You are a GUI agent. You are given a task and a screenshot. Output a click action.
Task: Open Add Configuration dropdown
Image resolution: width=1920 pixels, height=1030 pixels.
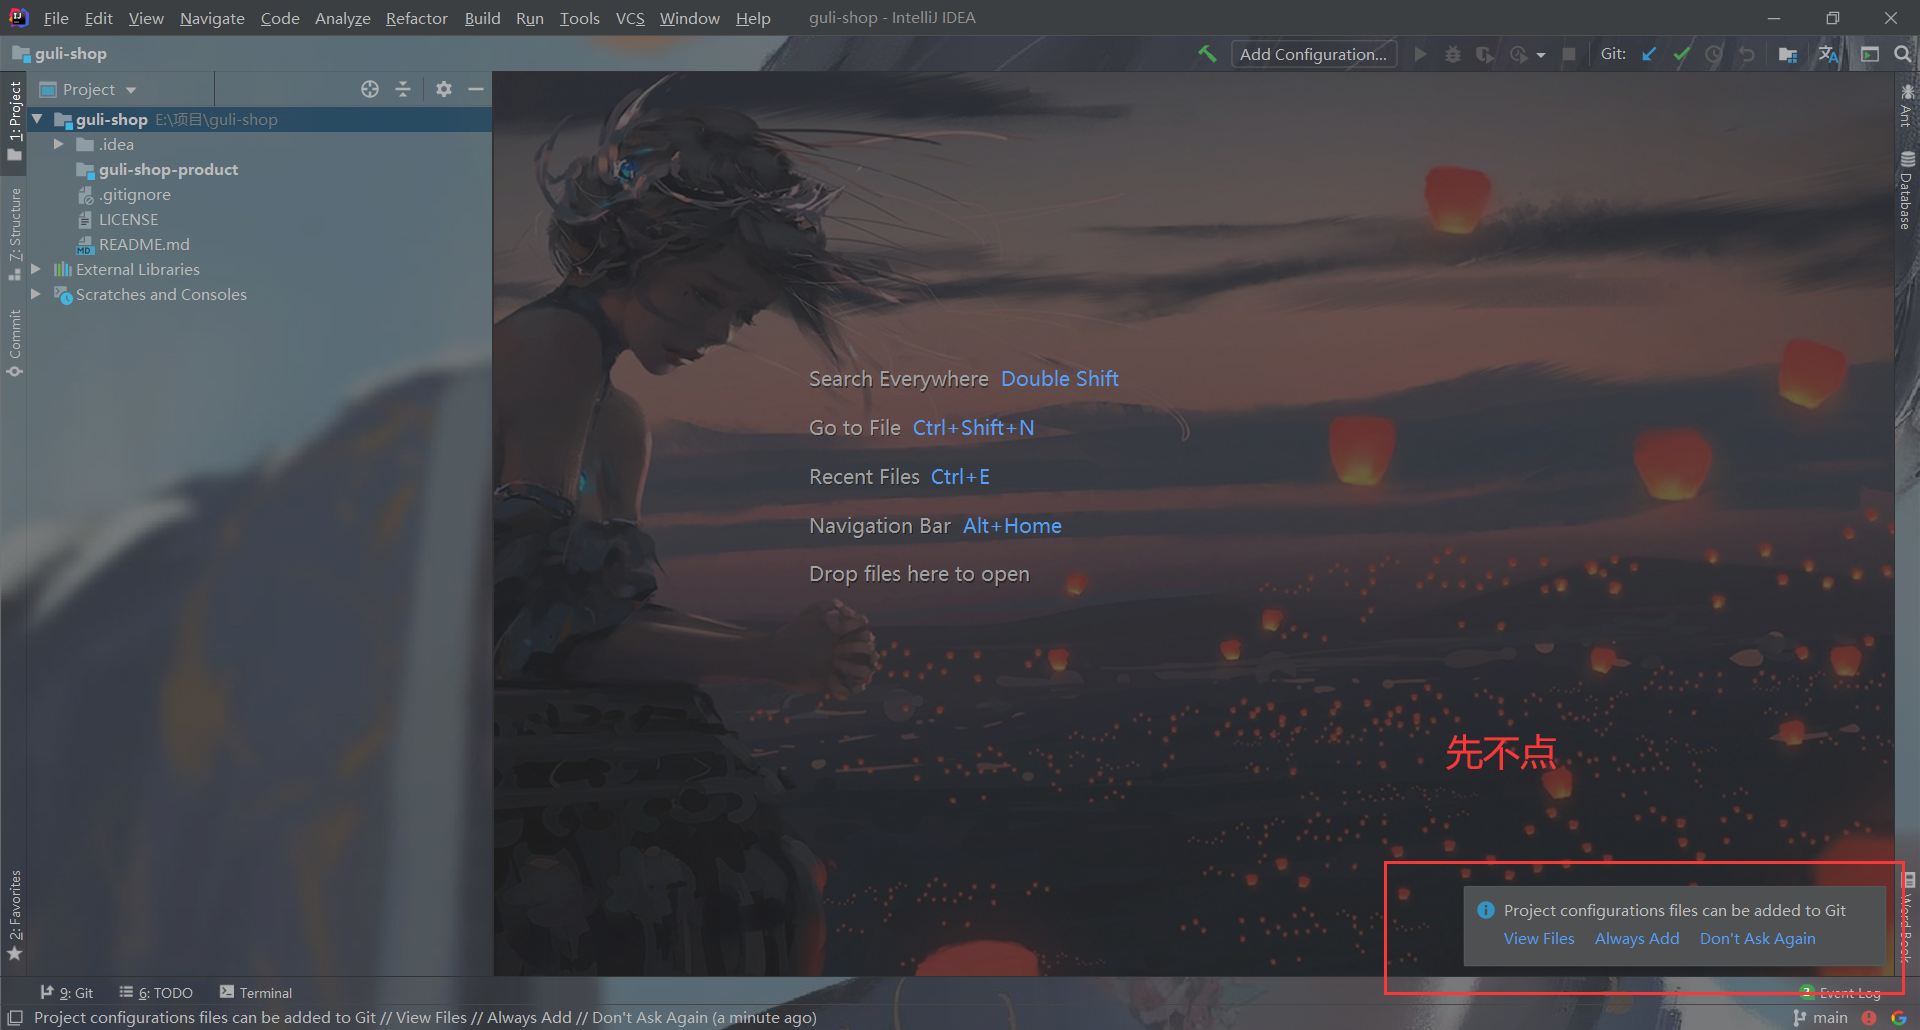point(1313,54)
